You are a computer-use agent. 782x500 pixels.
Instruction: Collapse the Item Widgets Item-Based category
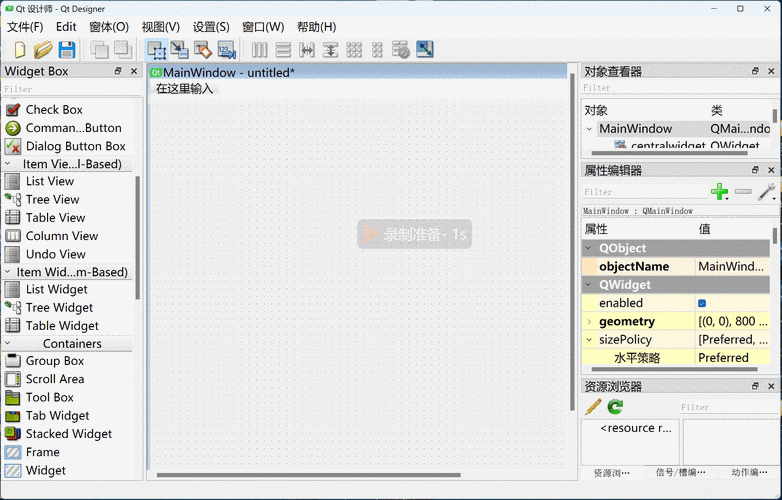[x=8, y=272]
